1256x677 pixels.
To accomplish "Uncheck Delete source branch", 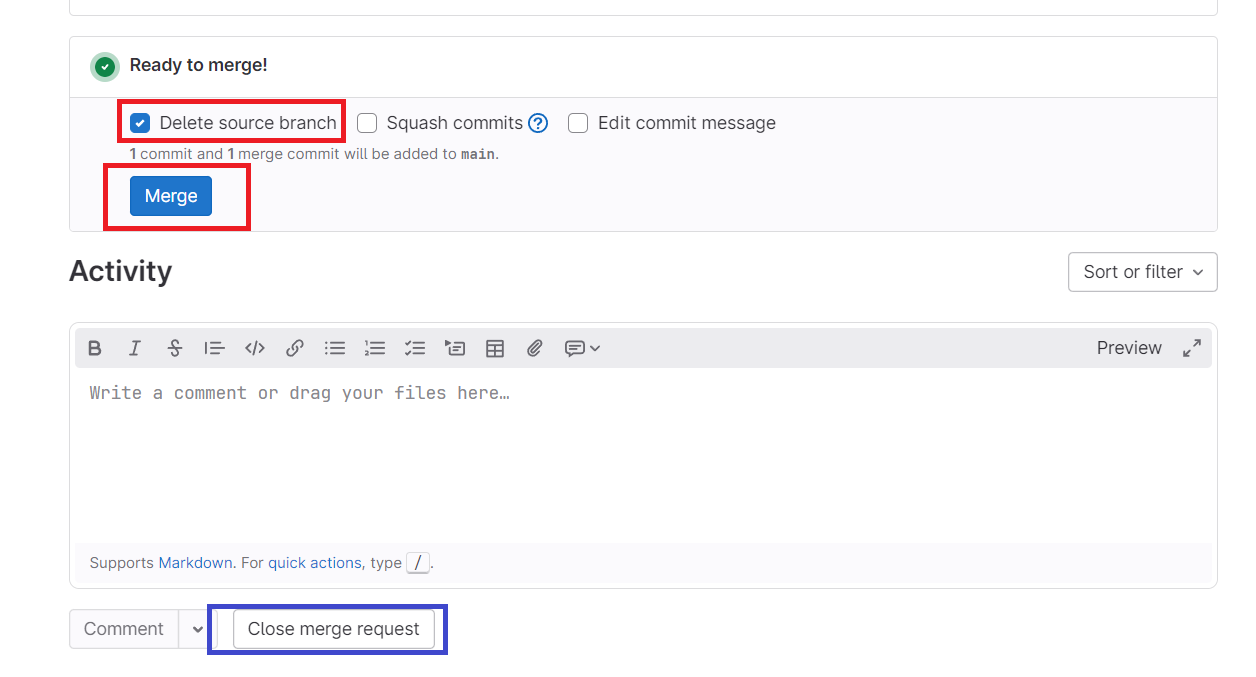I will click(x=139, y=122).
